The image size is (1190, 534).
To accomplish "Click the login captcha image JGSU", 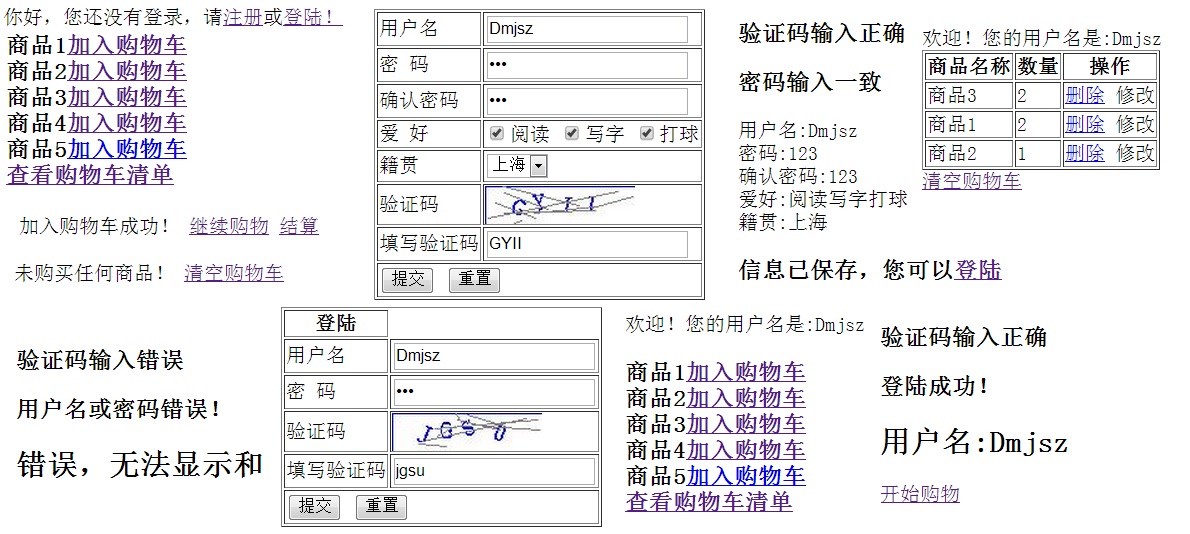I will (x=467, y=432).
